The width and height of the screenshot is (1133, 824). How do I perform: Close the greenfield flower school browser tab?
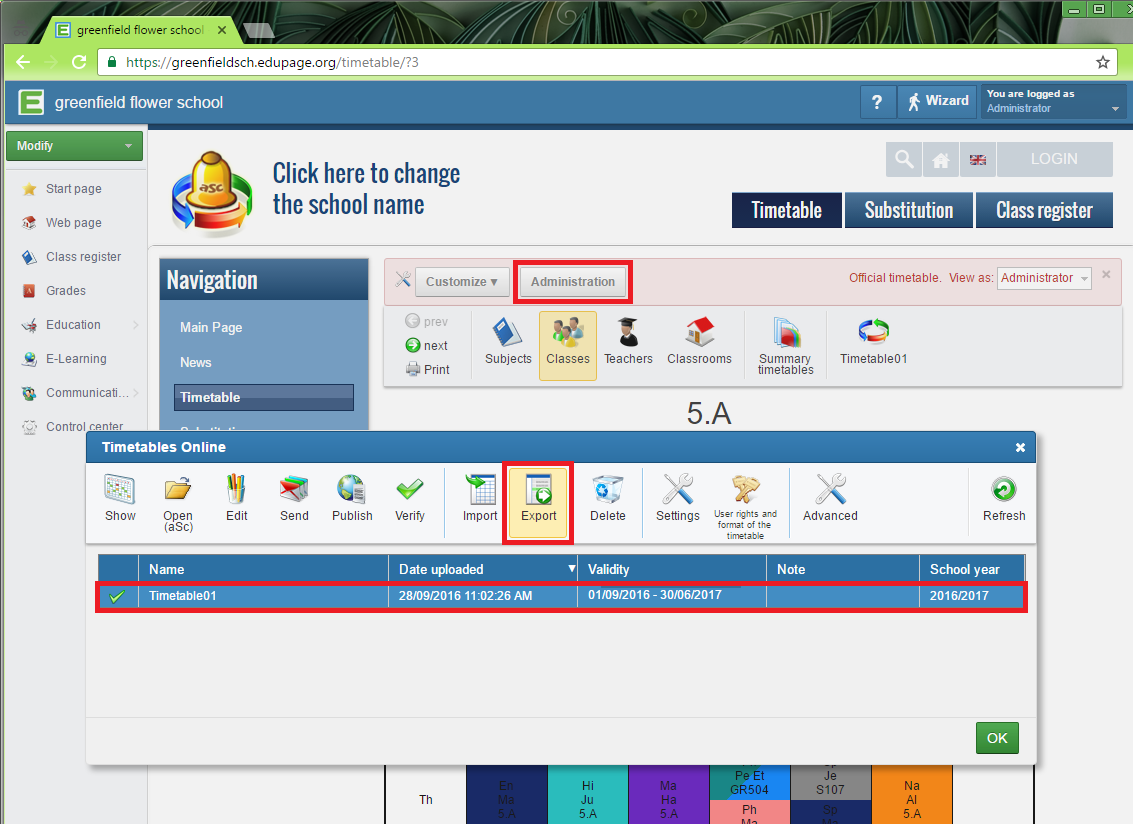(x=222, y=30)
